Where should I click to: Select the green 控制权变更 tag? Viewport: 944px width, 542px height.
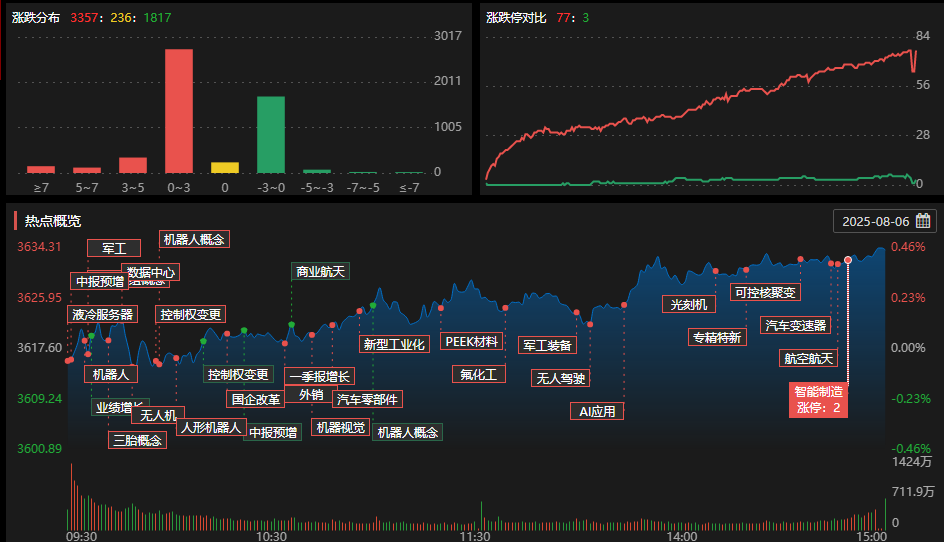[238, 375]
